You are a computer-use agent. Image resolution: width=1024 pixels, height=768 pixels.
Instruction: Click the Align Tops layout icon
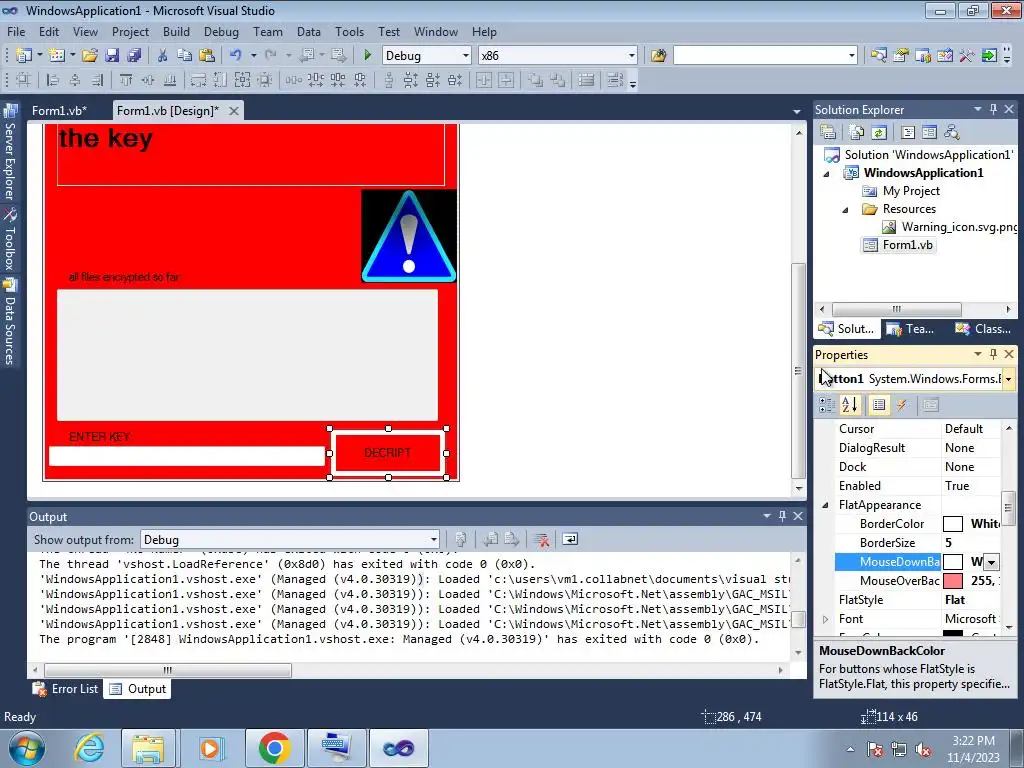pos(125,80)
